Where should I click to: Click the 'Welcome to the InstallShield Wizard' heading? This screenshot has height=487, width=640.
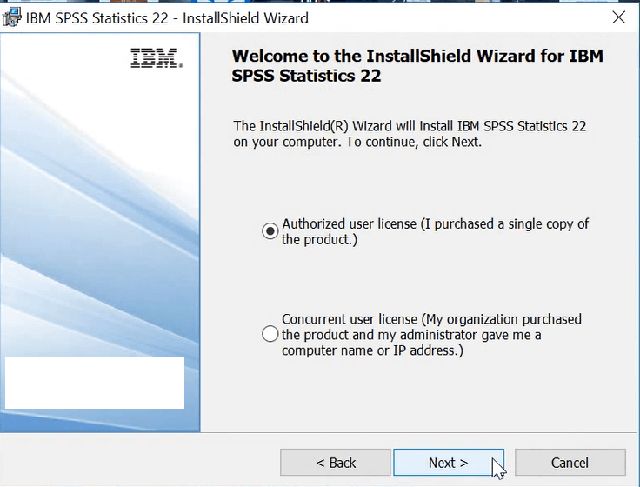pos(417,66)
